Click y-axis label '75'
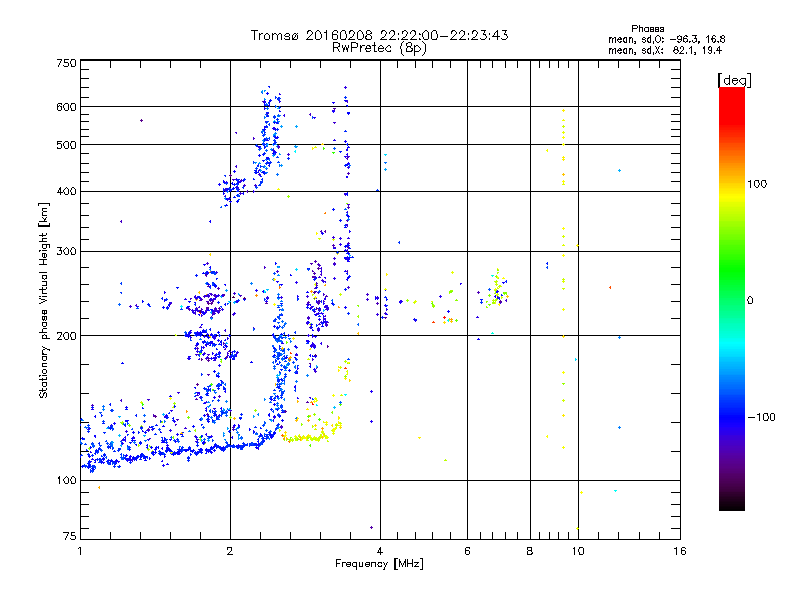Image resolution: width=800 pixels, height=600 pixels. click(x=70, y=536)
